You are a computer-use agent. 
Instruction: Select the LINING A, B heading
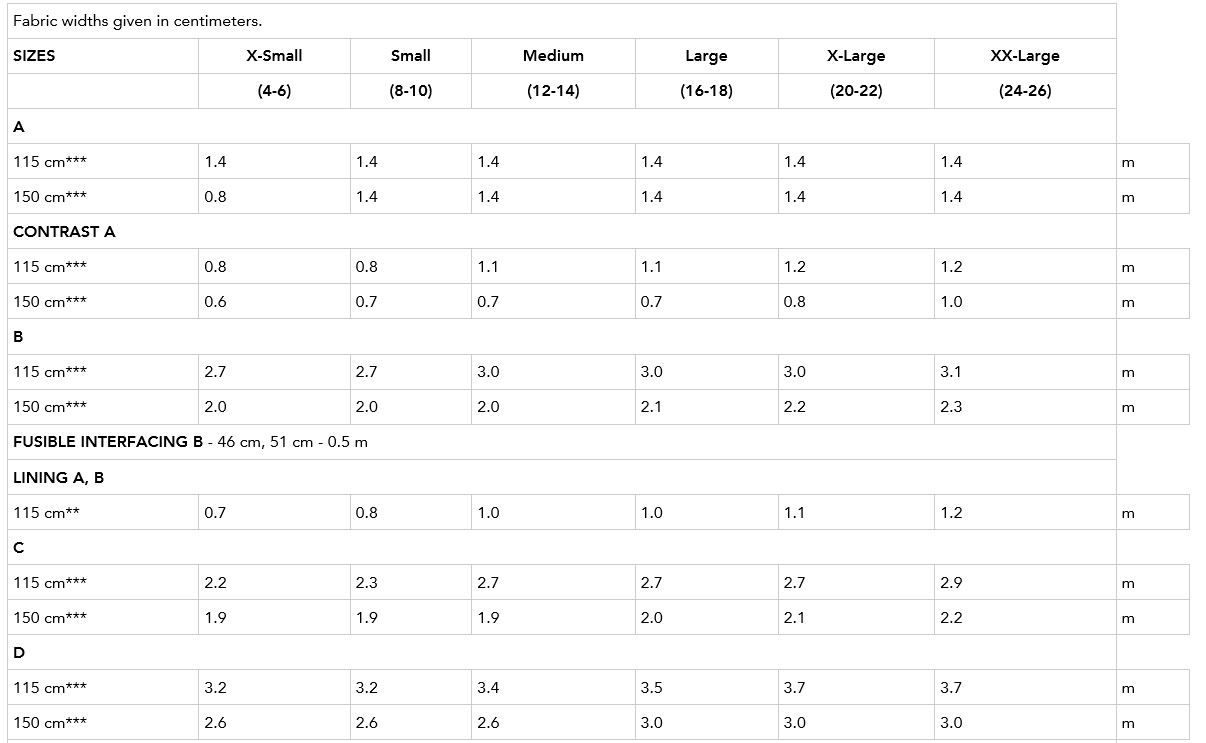(x=58, y=478)
